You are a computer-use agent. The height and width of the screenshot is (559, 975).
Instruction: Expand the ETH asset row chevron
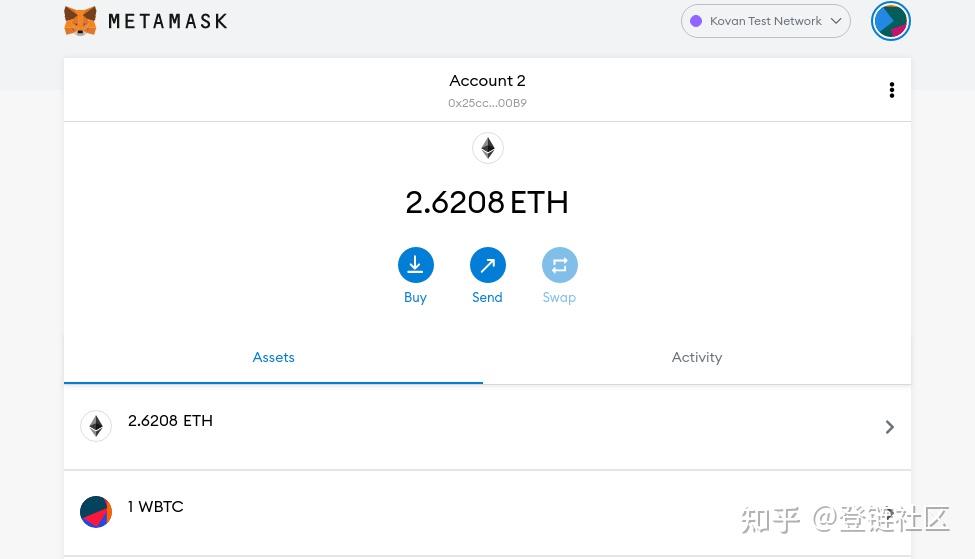[889, 427]
